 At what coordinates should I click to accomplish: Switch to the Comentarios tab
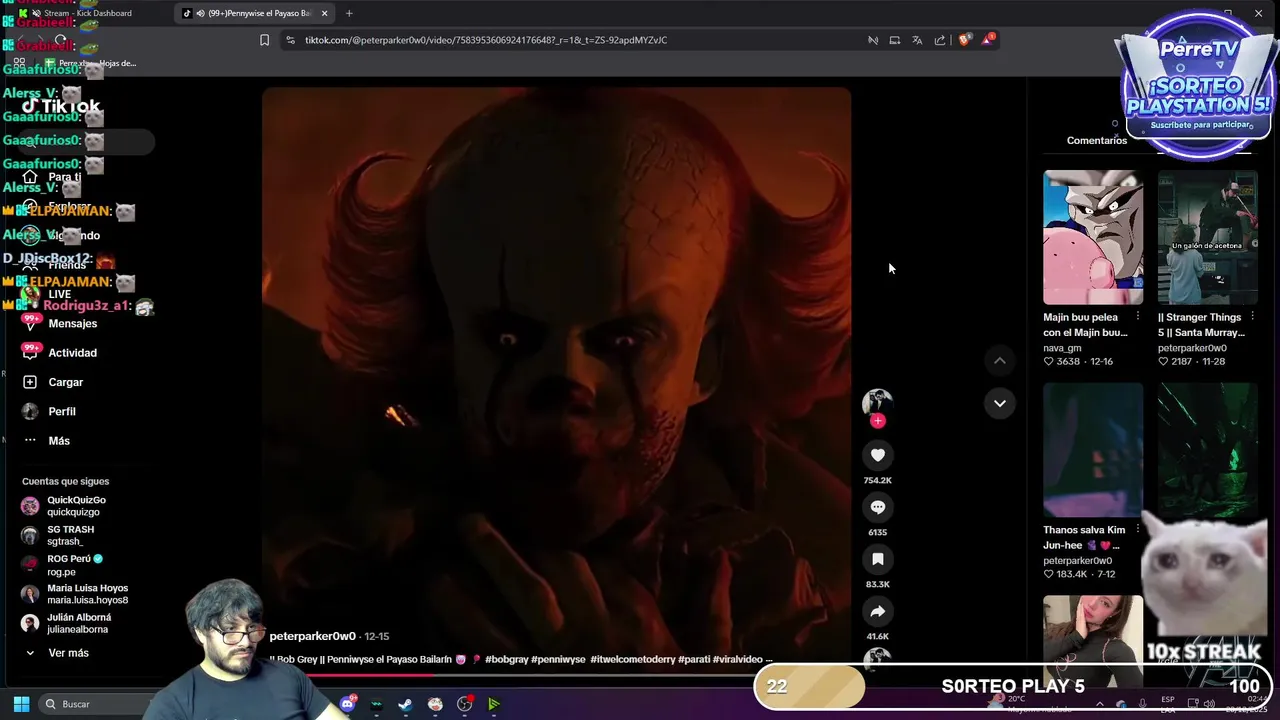1096,141
